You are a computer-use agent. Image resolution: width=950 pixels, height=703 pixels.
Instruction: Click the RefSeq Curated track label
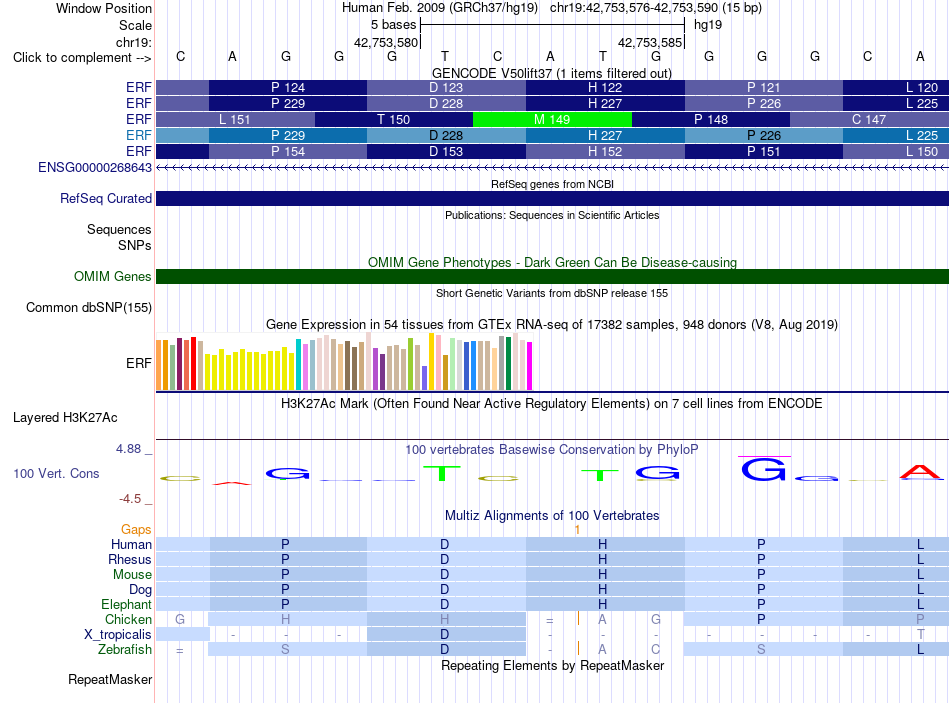[106, 198]
